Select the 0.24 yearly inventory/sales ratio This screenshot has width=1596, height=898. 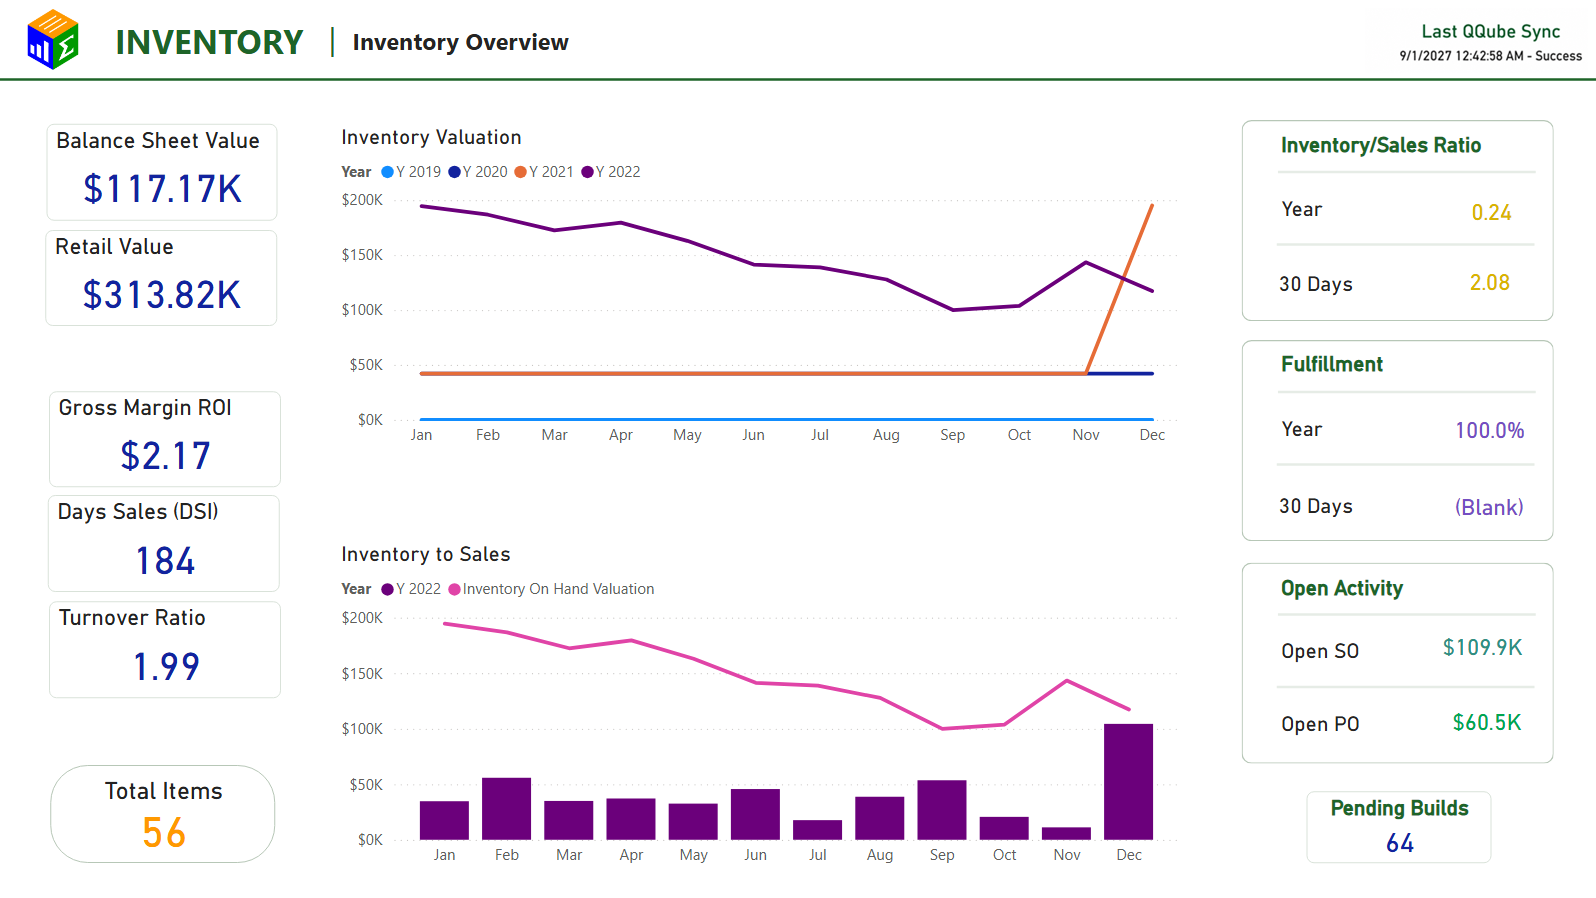point(1491,213)
